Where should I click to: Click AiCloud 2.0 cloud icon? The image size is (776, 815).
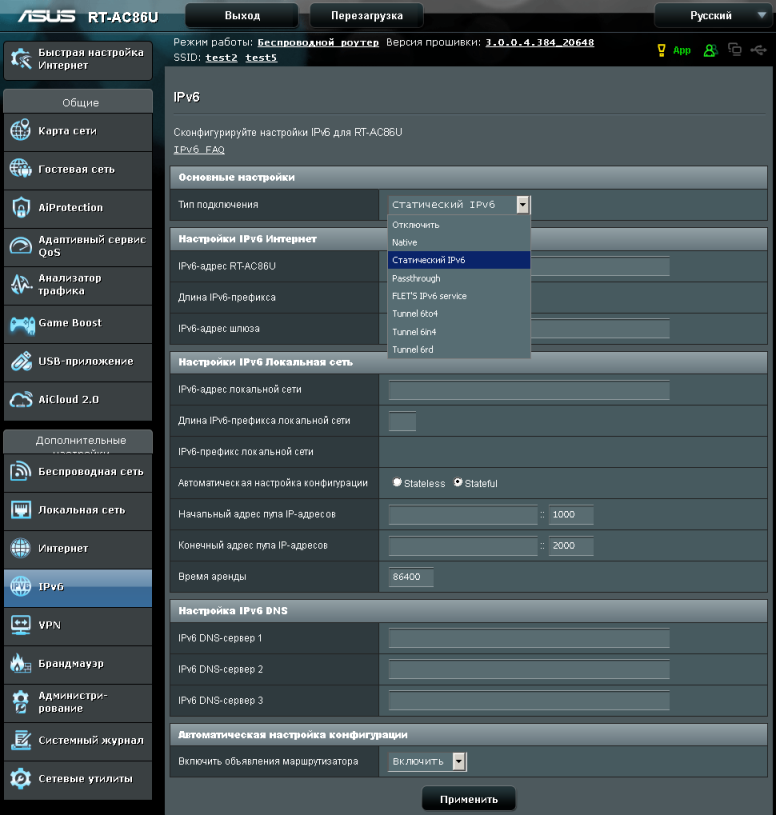pos(21,400)
